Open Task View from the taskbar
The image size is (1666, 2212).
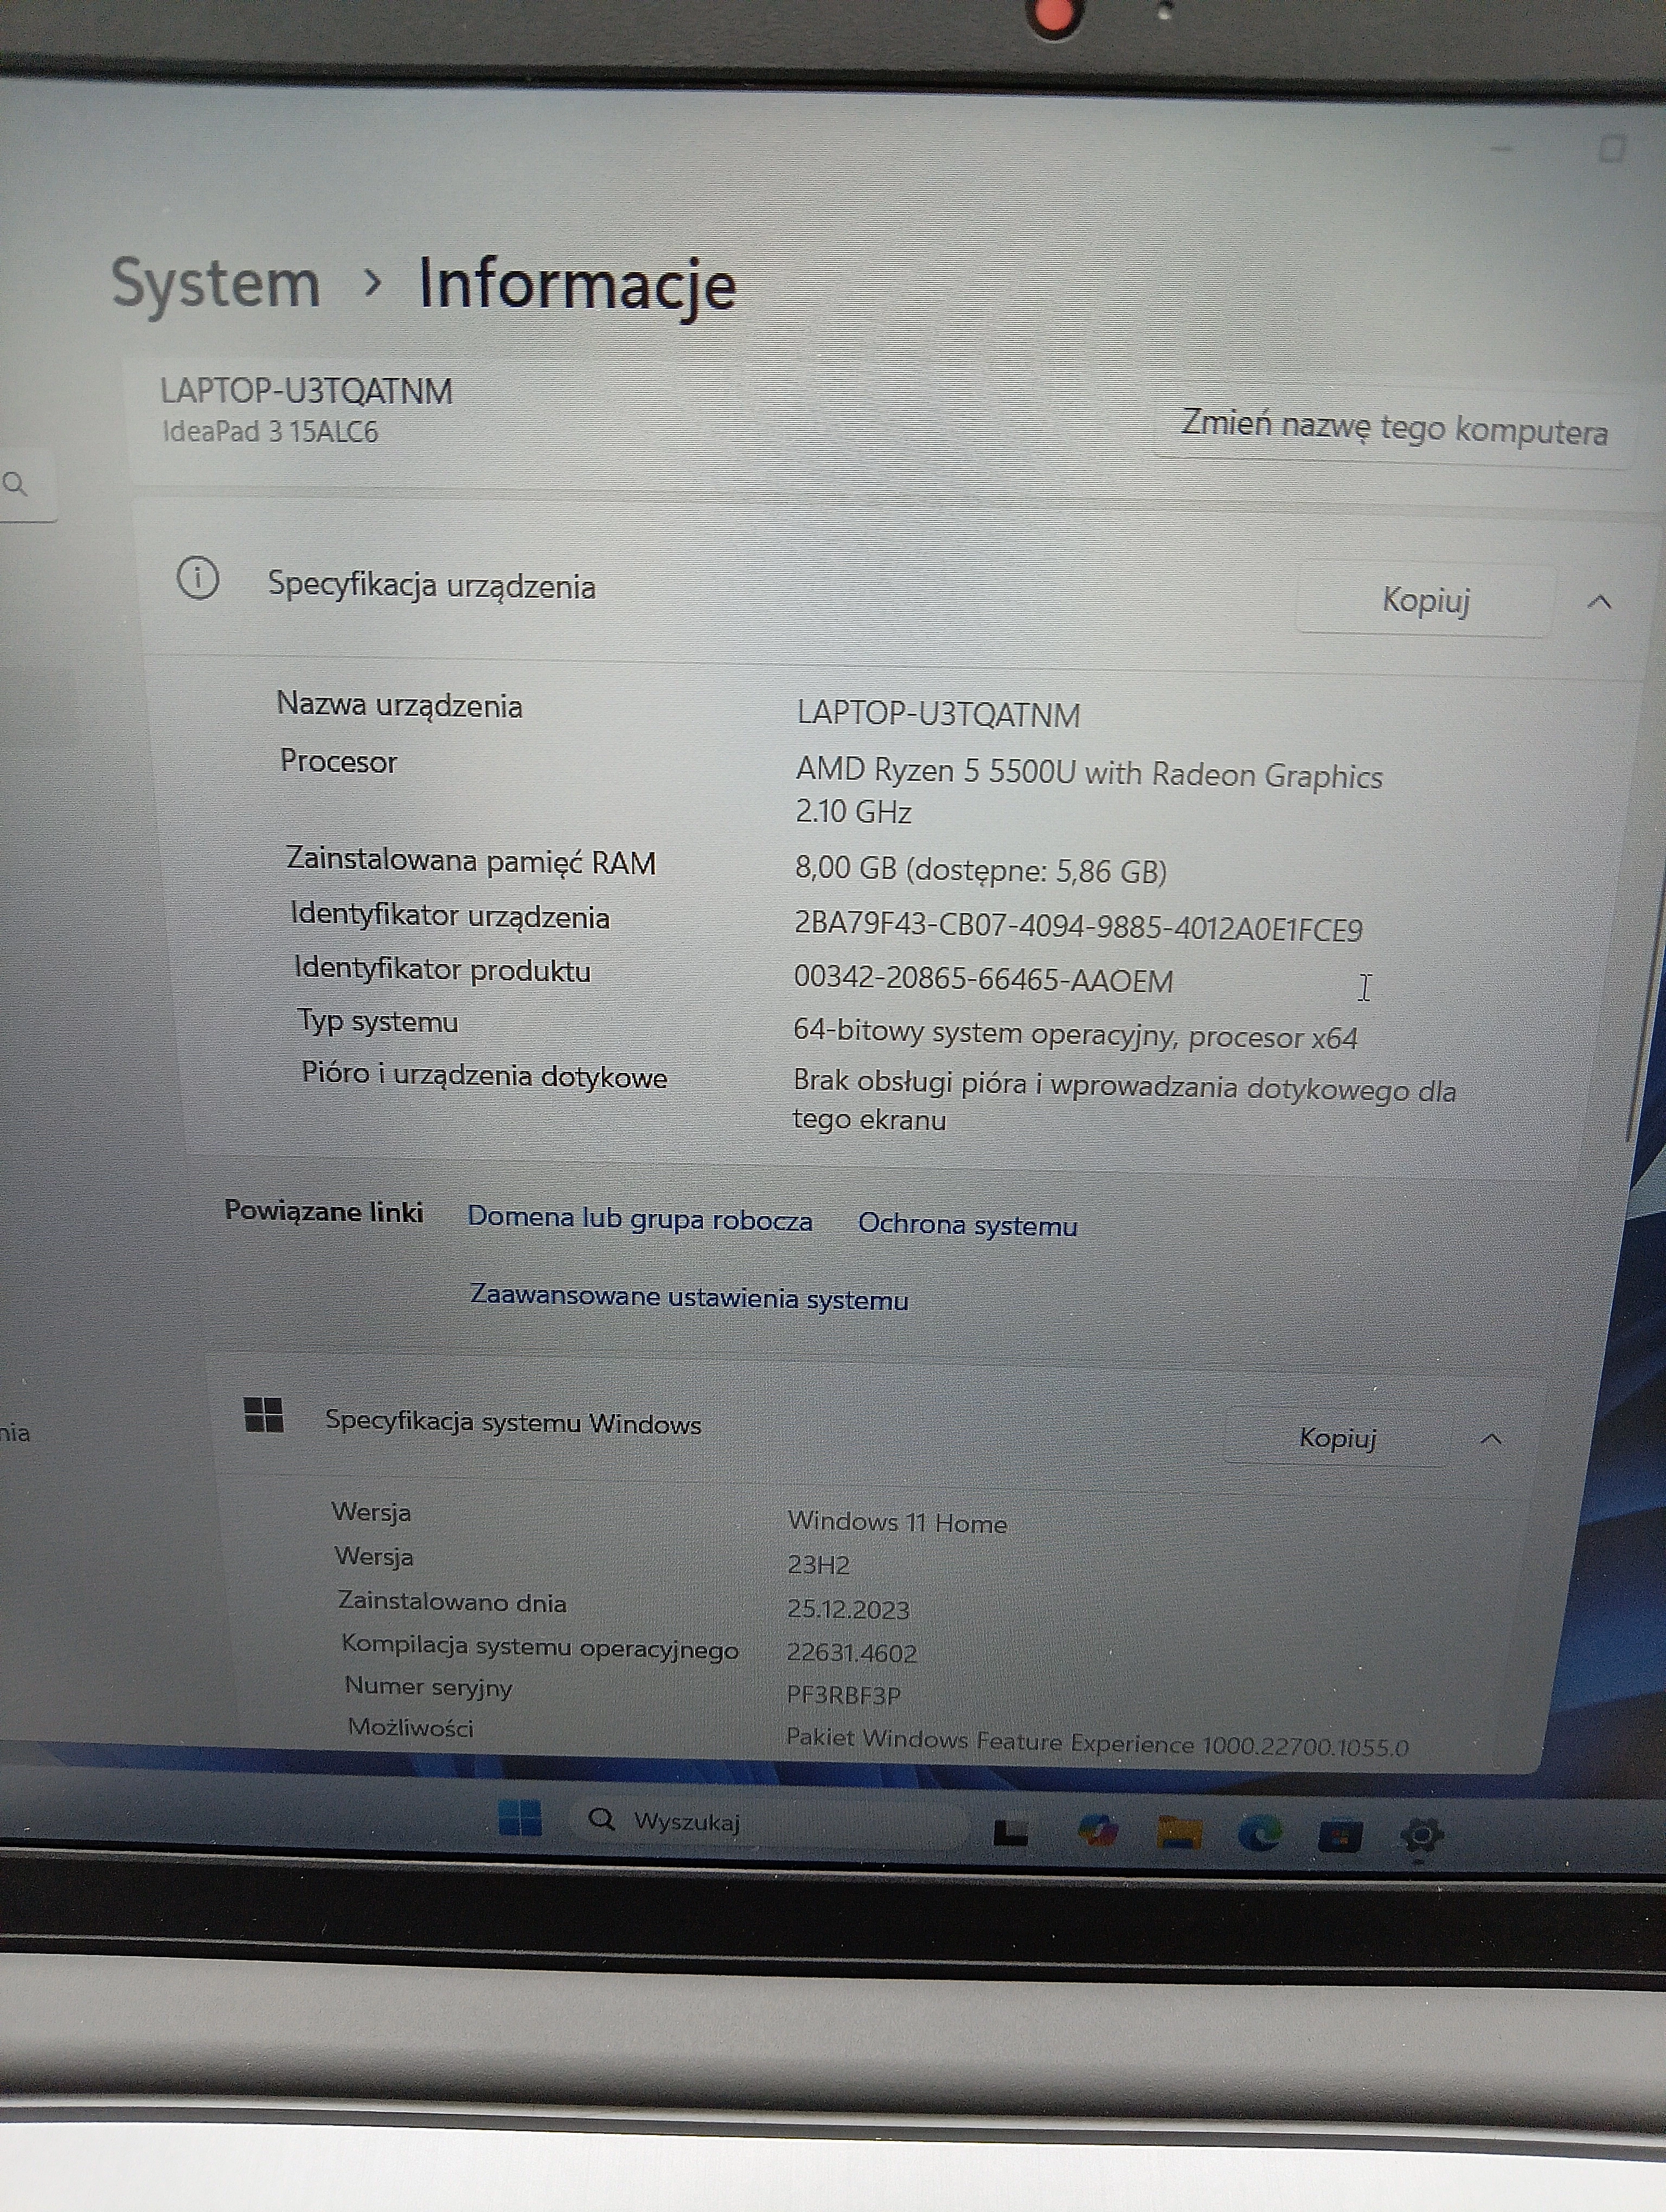click(x=1010, y=1832)
